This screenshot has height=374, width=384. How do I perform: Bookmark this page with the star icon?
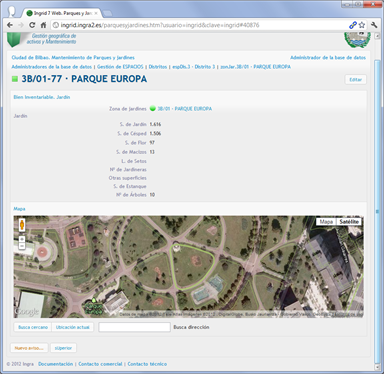pos(362,25)
